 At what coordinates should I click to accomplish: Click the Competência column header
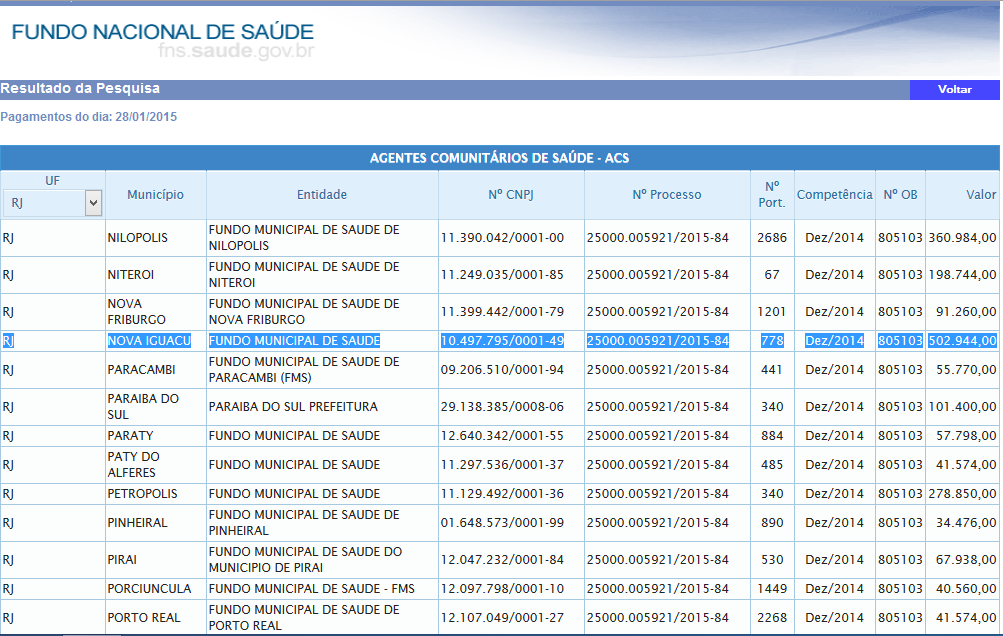[x=834, y=195]
